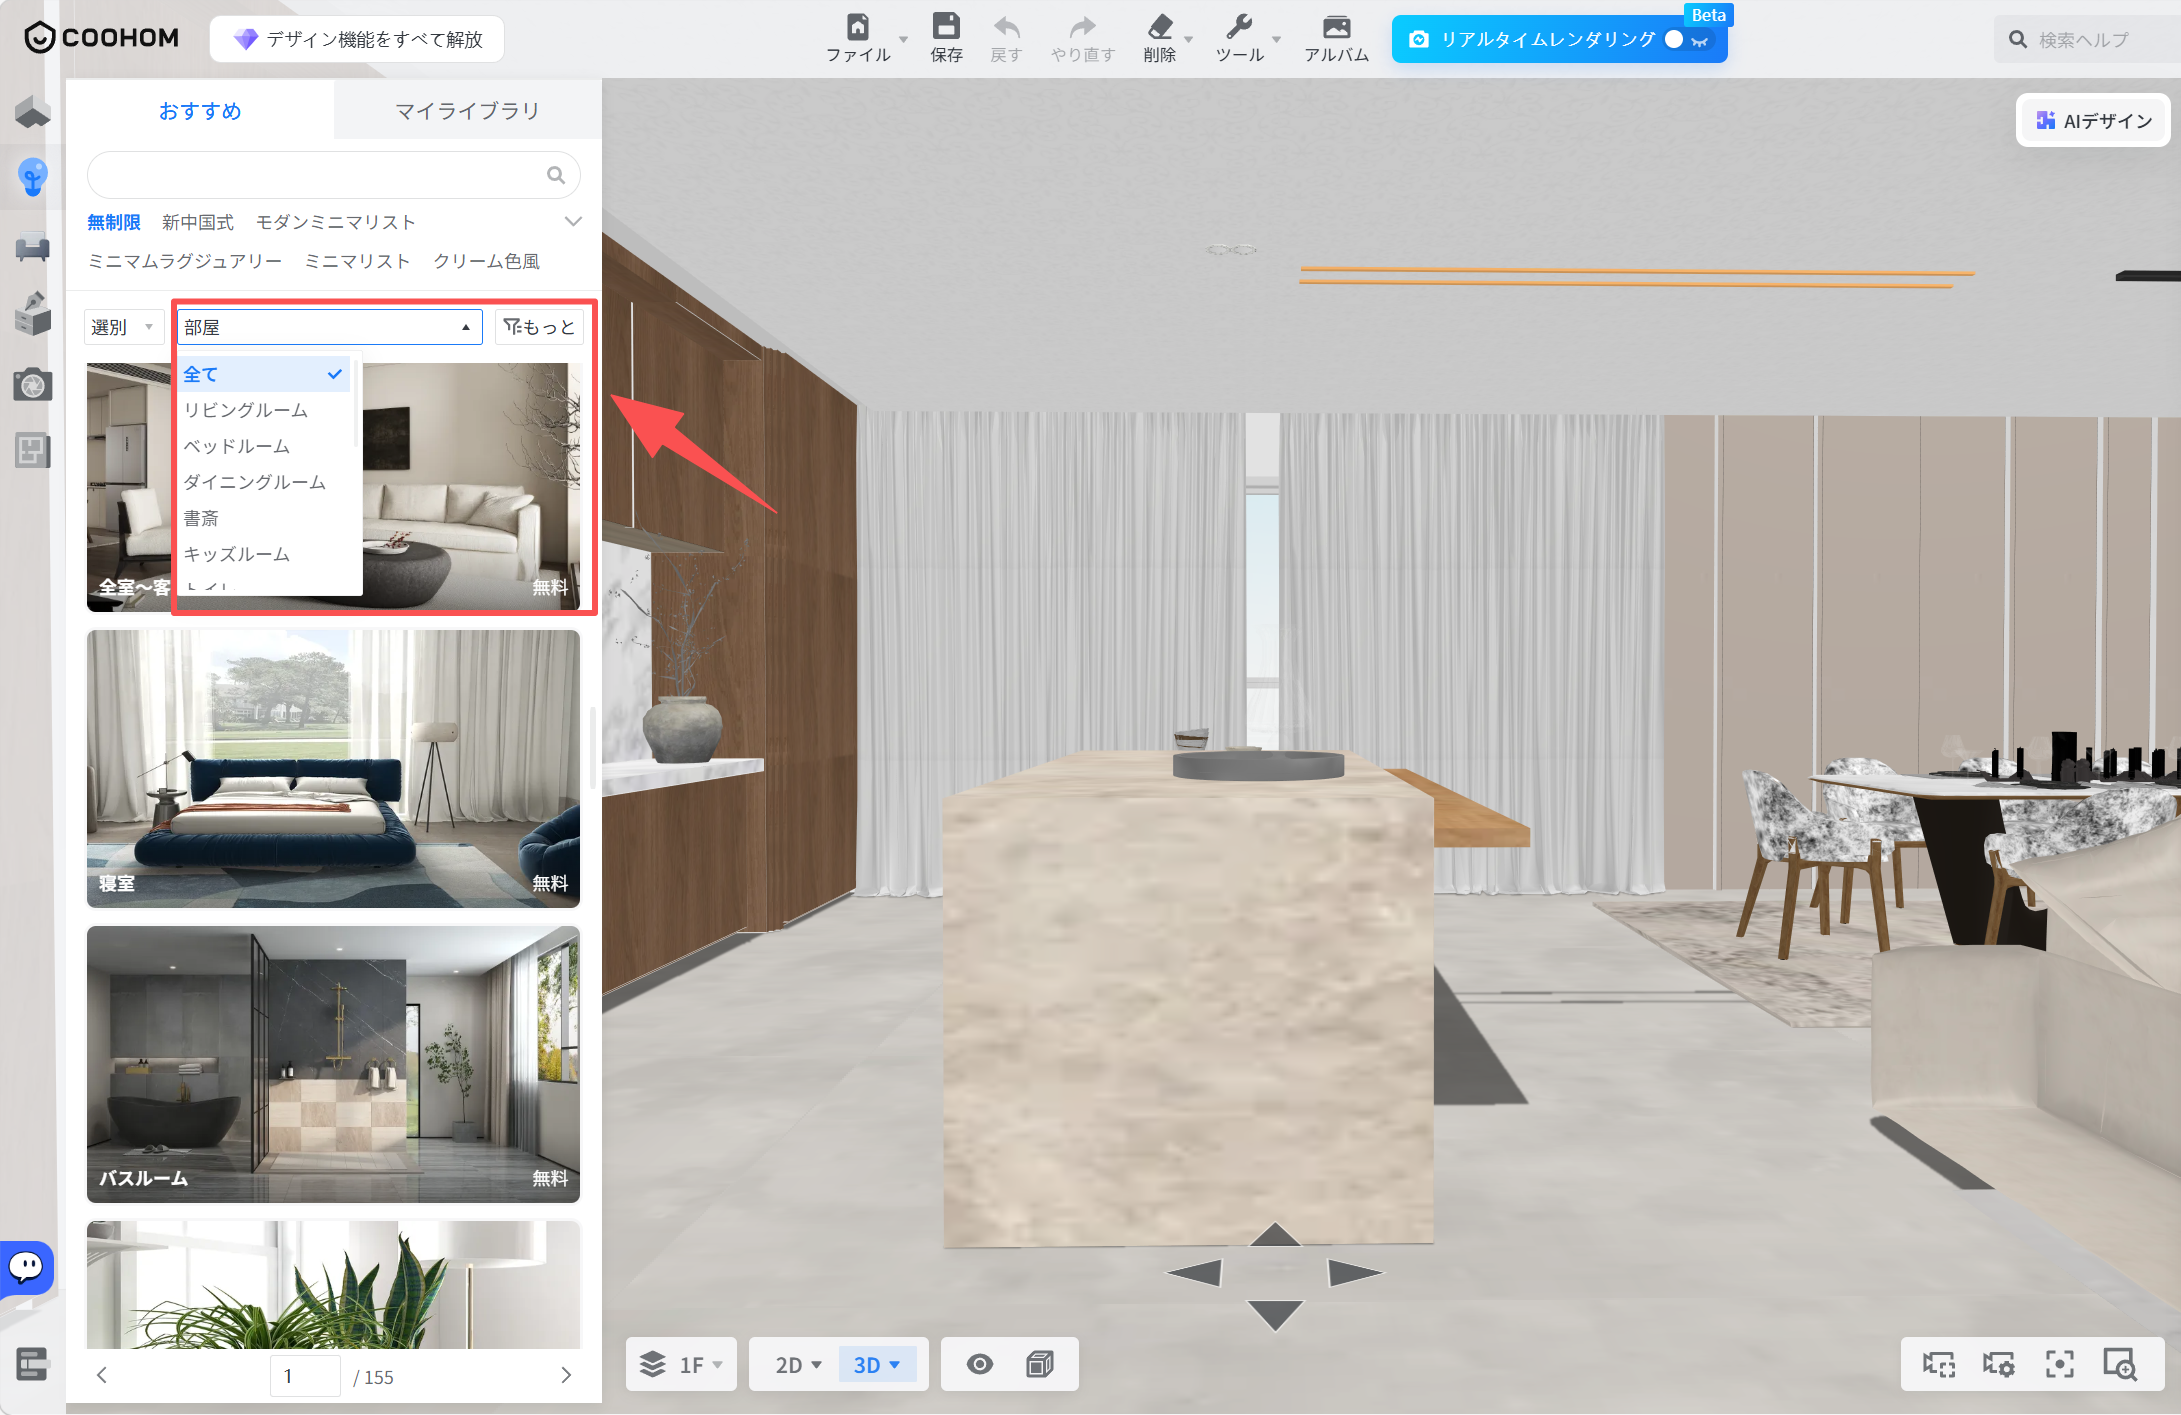Switch to 3D view mode
Screen dimensions: 2181x1415
click(877, 1365)
